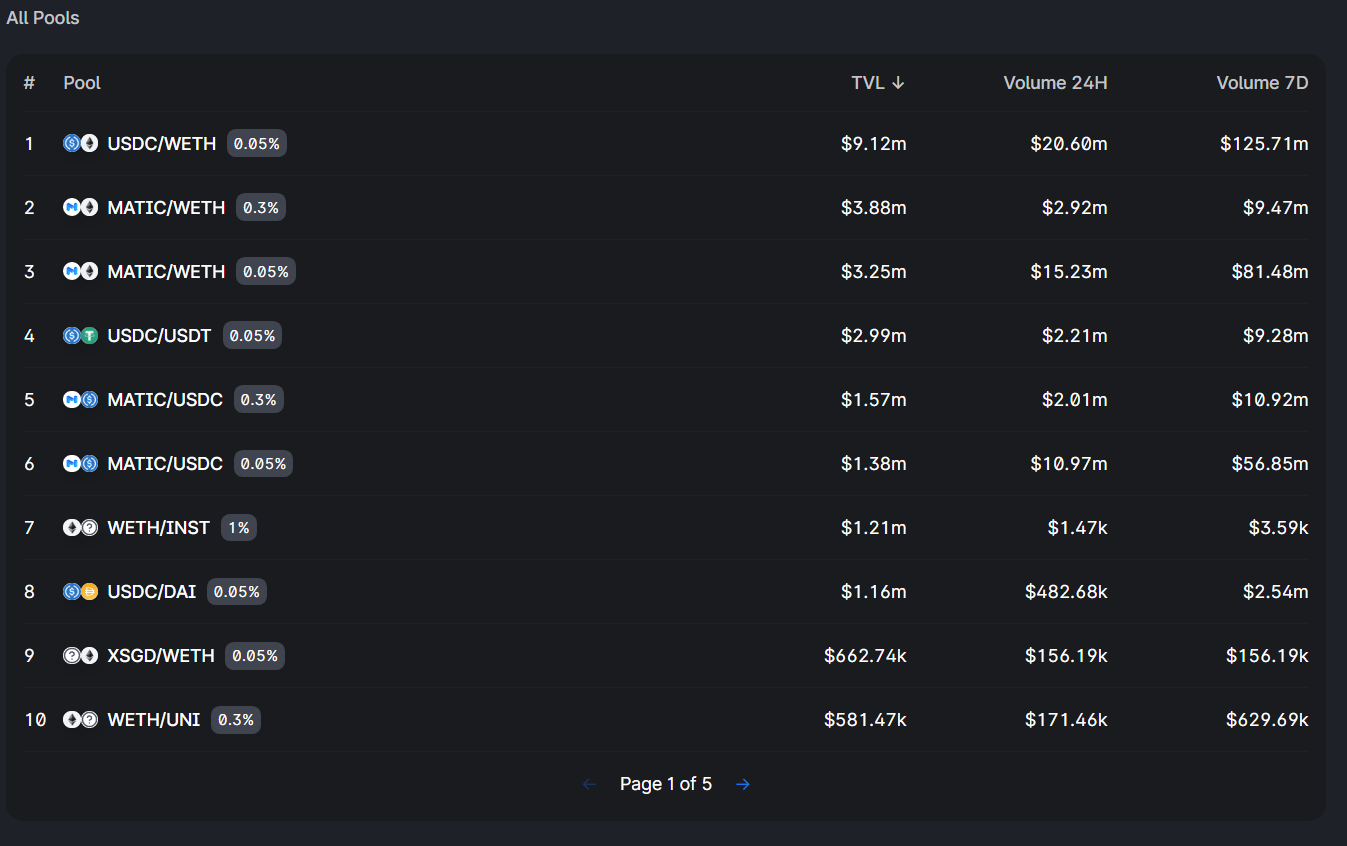Click 24H volume value $171.46k
Viewport: 1347px width, 846px height.
(x=1066, y=719)
